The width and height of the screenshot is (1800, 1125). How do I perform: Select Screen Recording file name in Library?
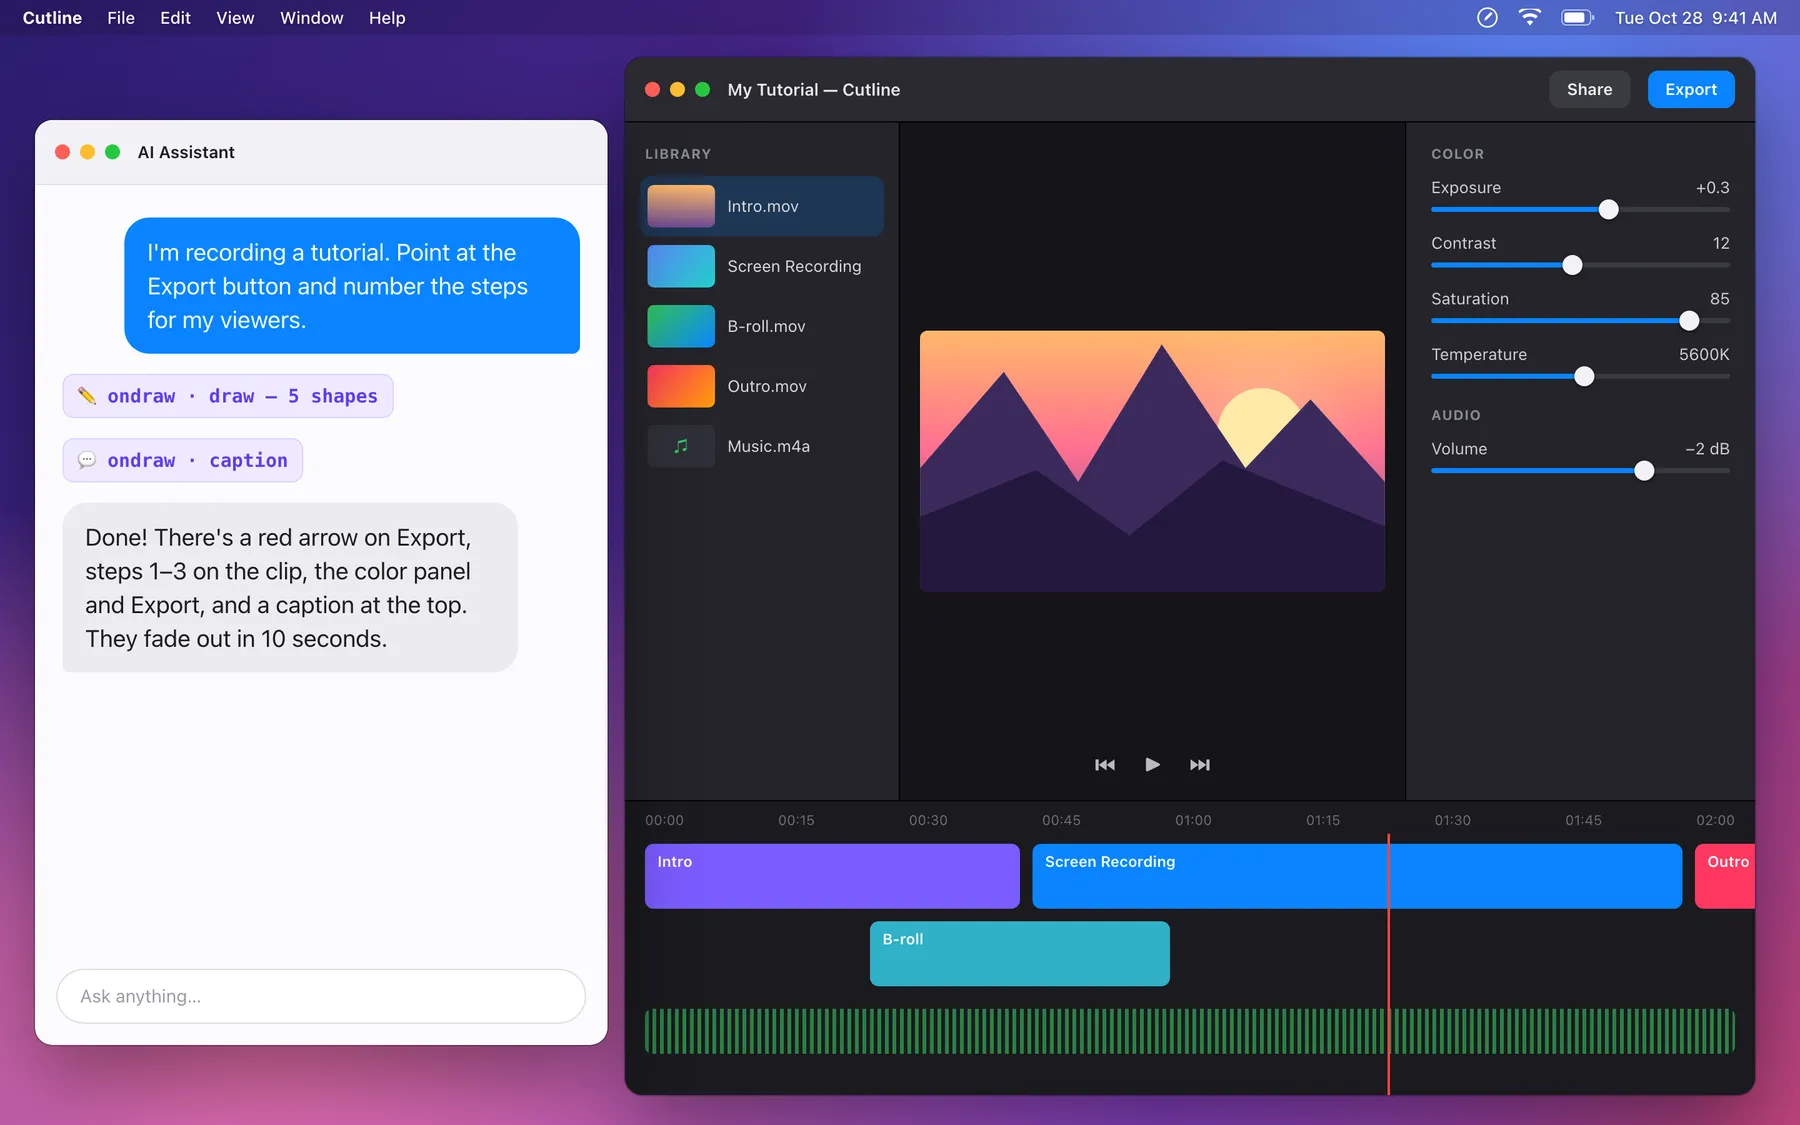point(794,266)
